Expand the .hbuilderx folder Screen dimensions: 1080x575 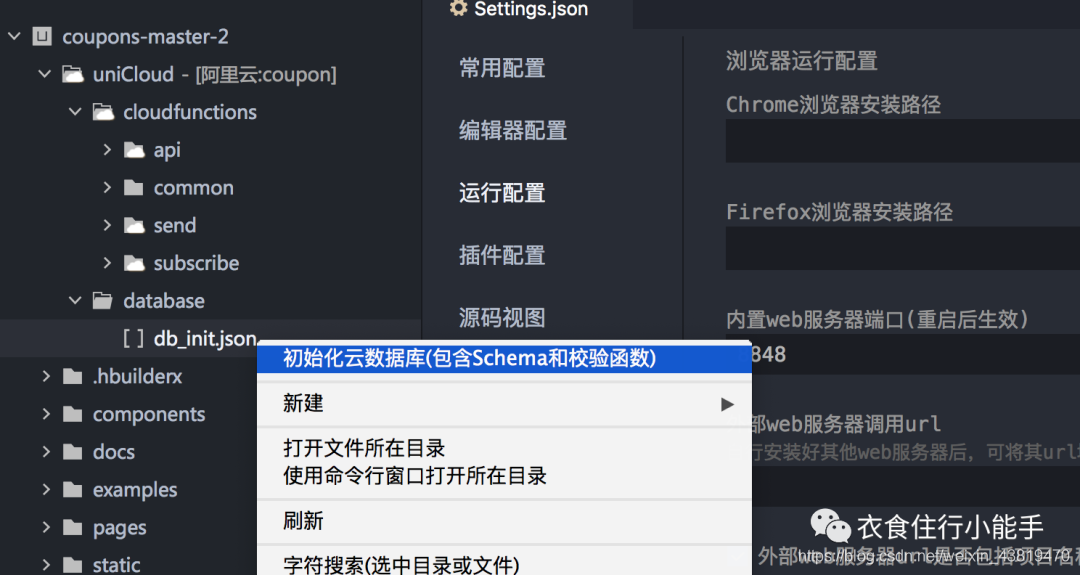[x=46, y=376]
